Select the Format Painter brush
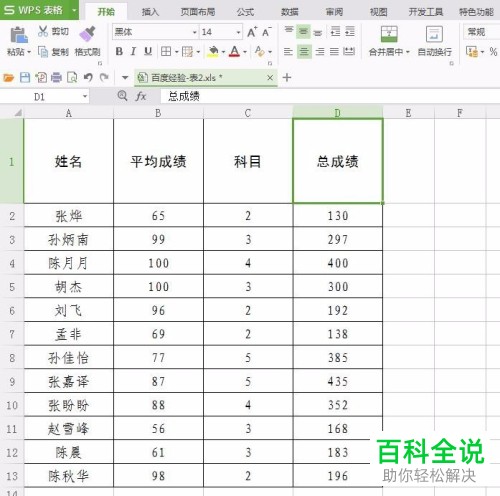Image resolution: width=500 pixels, height=496 pixels. coord(88,33)
